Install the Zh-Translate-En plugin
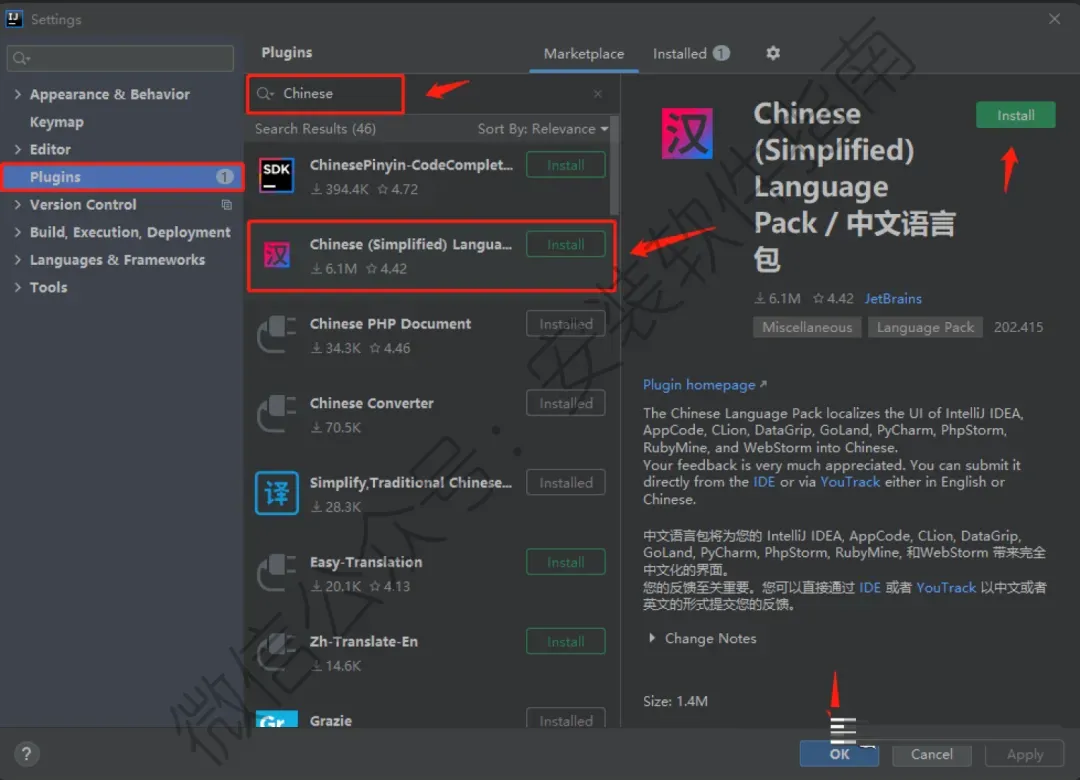The image size is (1080, 780). tap(565, 642)
